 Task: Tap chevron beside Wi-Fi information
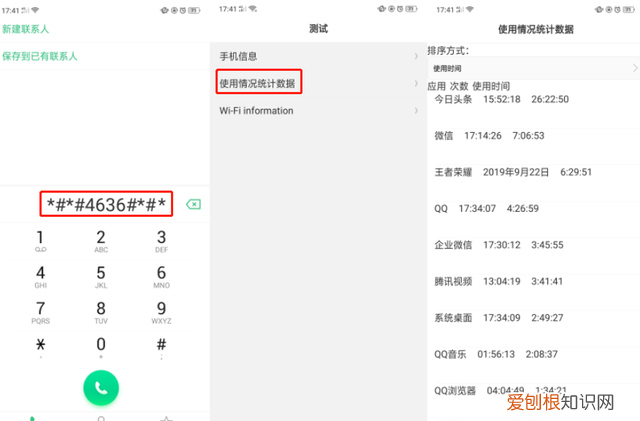[416, 111]
